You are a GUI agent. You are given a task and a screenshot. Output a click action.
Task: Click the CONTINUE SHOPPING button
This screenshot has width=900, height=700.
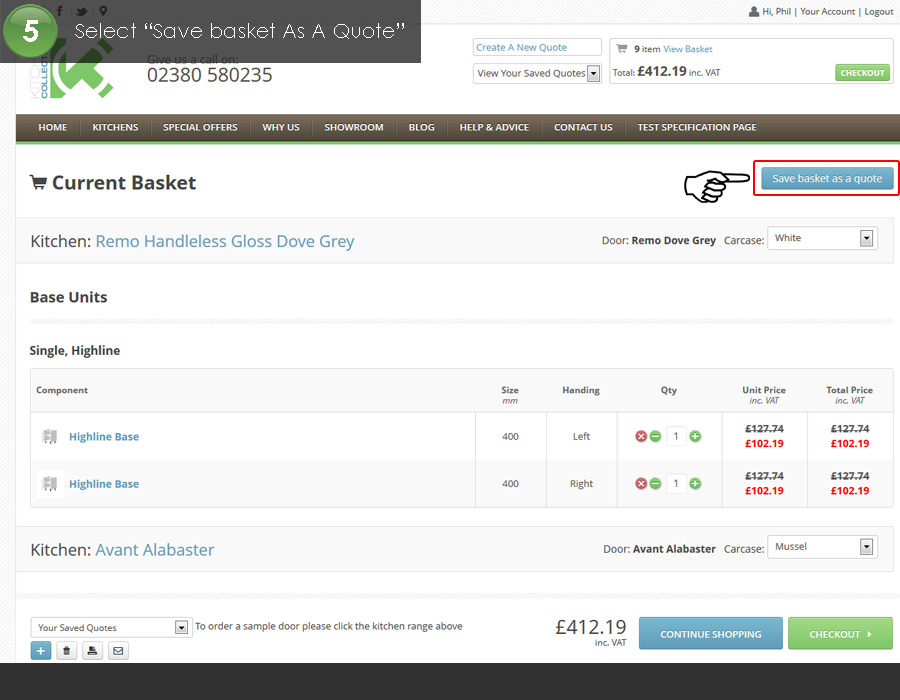click(x=711, y=634)
